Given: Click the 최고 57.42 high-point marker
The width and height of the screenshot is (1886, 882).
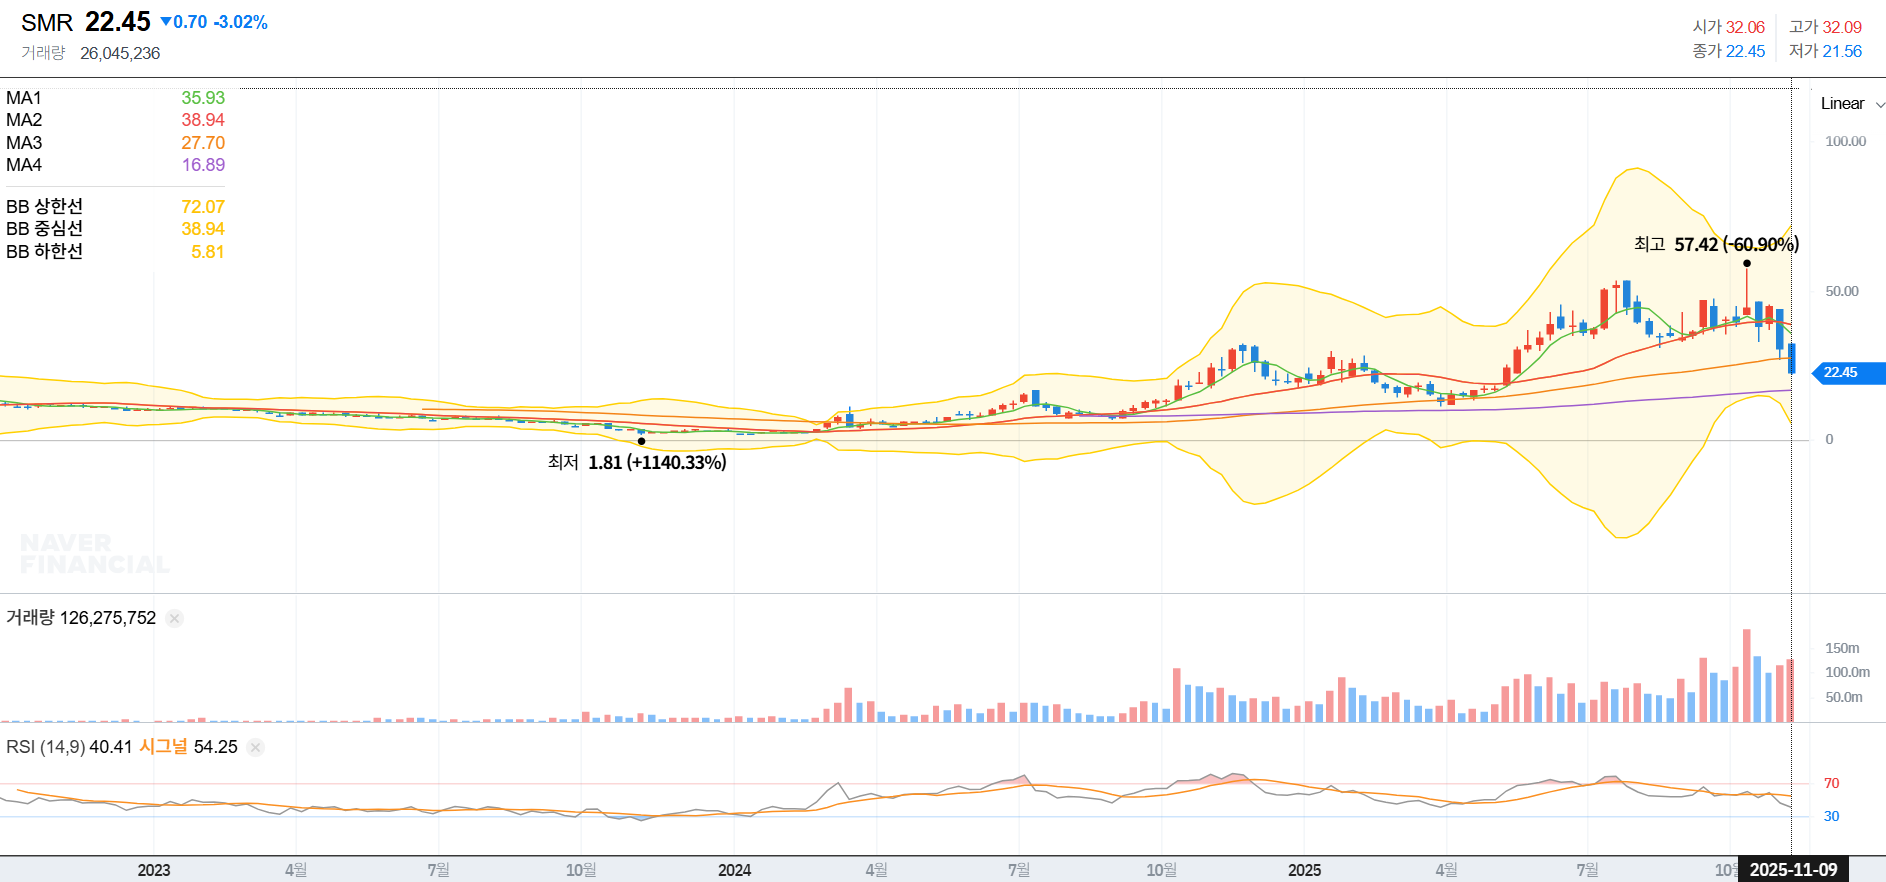Looking at the screenshot, I should tap(1716, 244).
